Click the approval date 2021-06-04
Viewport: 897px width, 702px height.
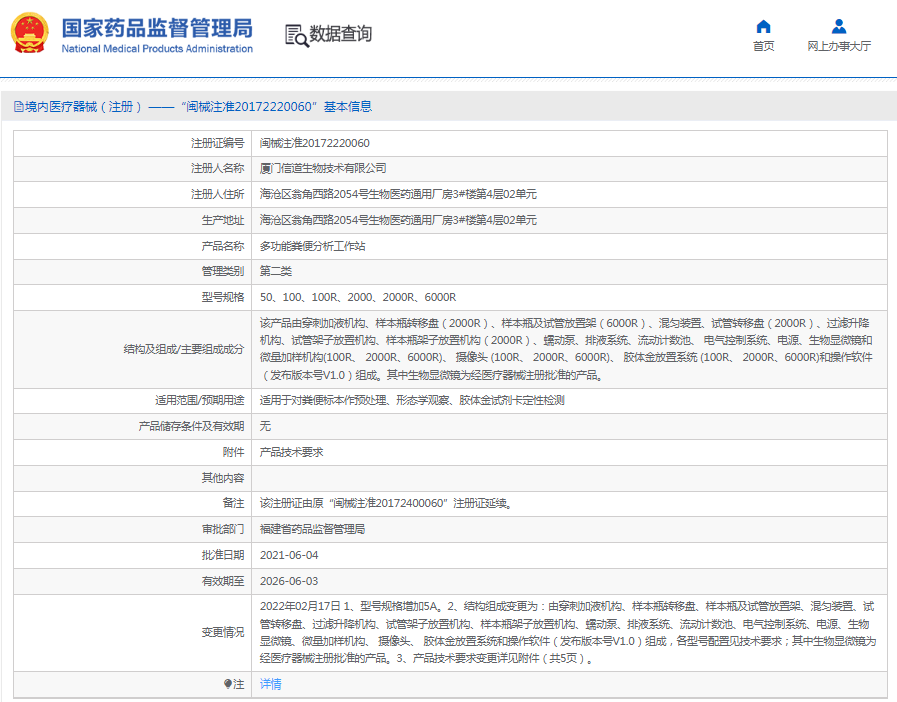(288, 554)
